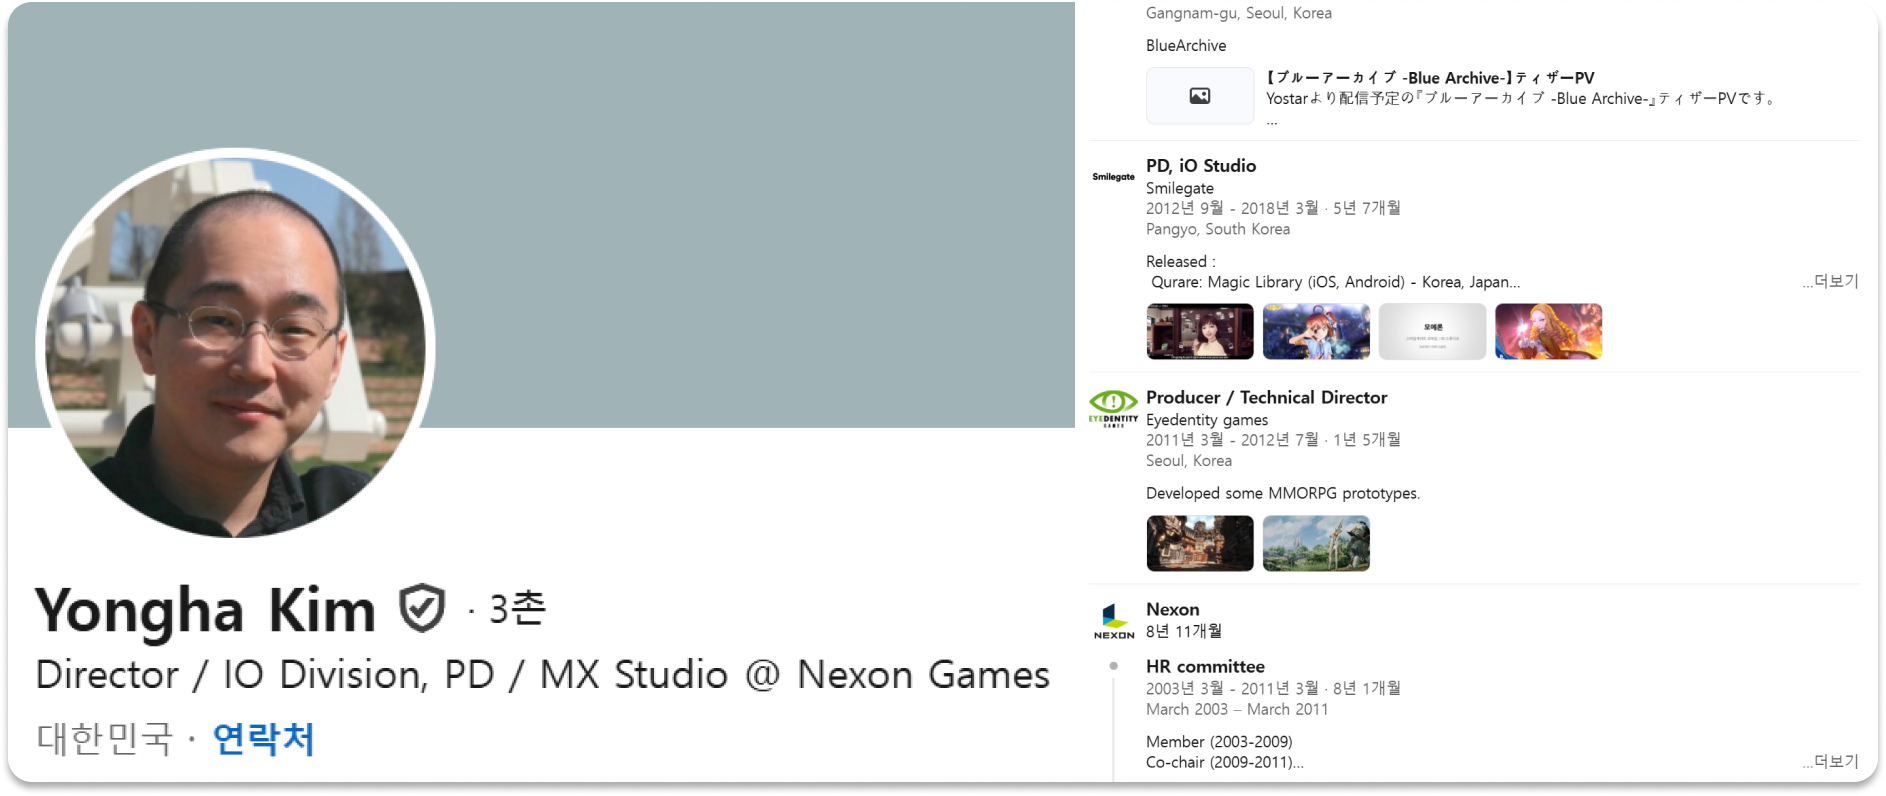Viewport: 1886px width, 796px height.
Task: Open the fourth Smilegate thumbnail with the blonde character
Action: 1548,331
